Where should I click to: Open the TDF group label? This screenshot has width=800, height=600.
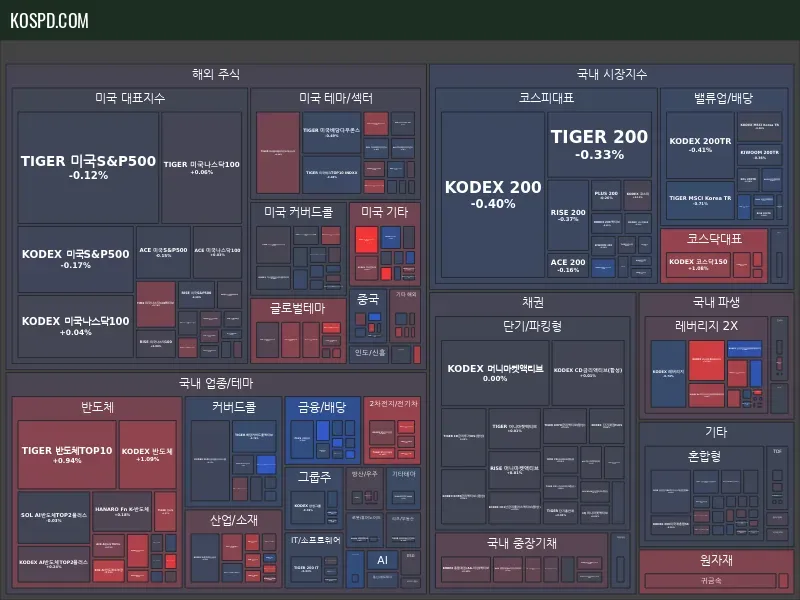[x=777, y=452]
